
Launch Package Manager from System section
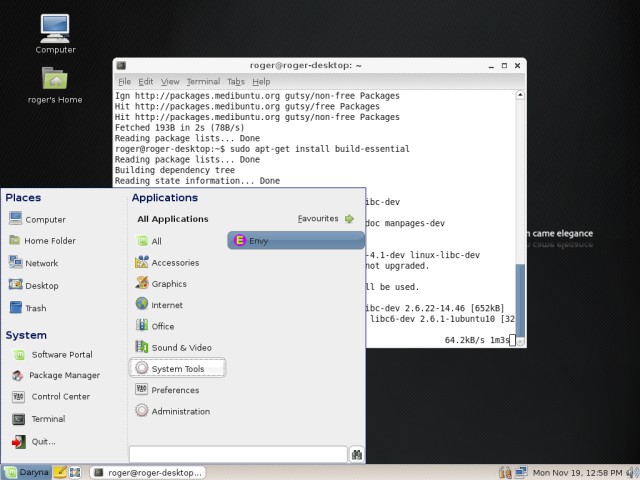click(x=56, y=375)
